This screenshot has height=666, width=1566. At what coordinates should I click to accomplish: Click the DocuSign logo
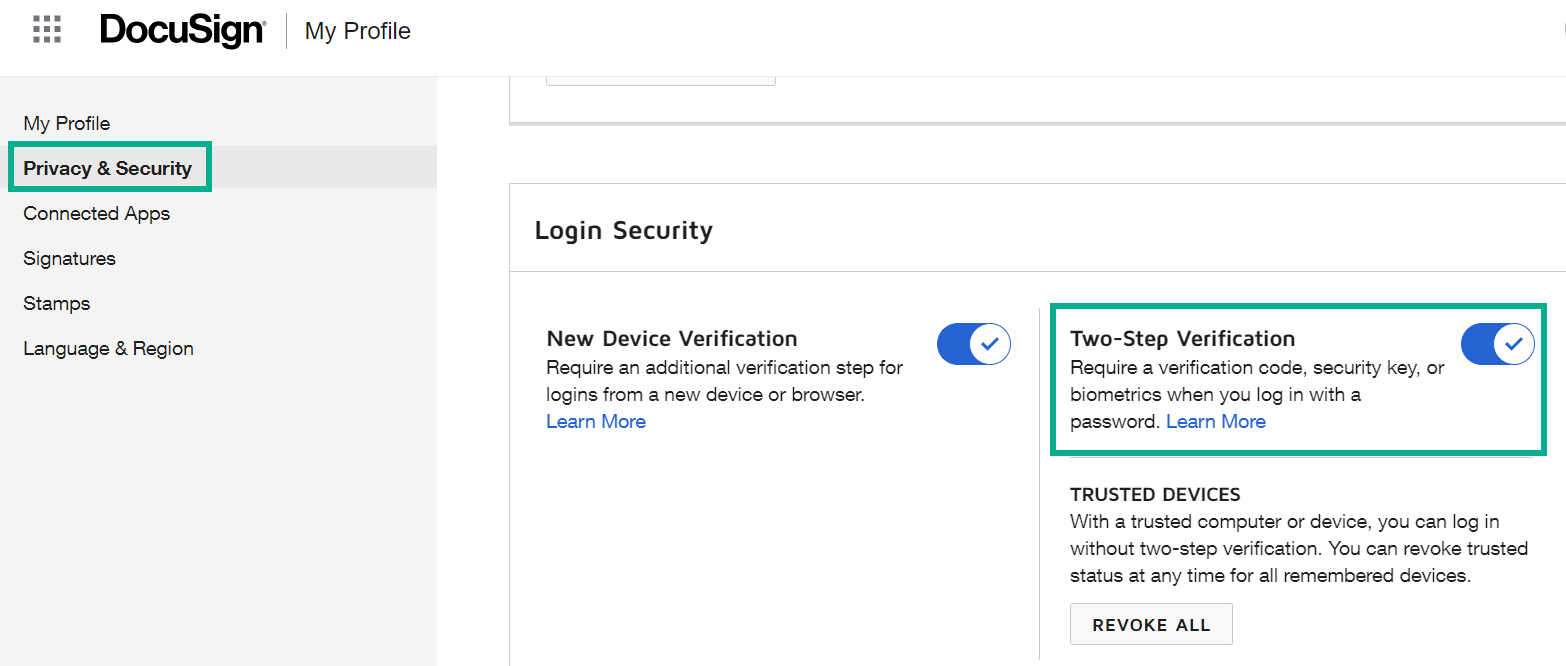tap(182, 30)
